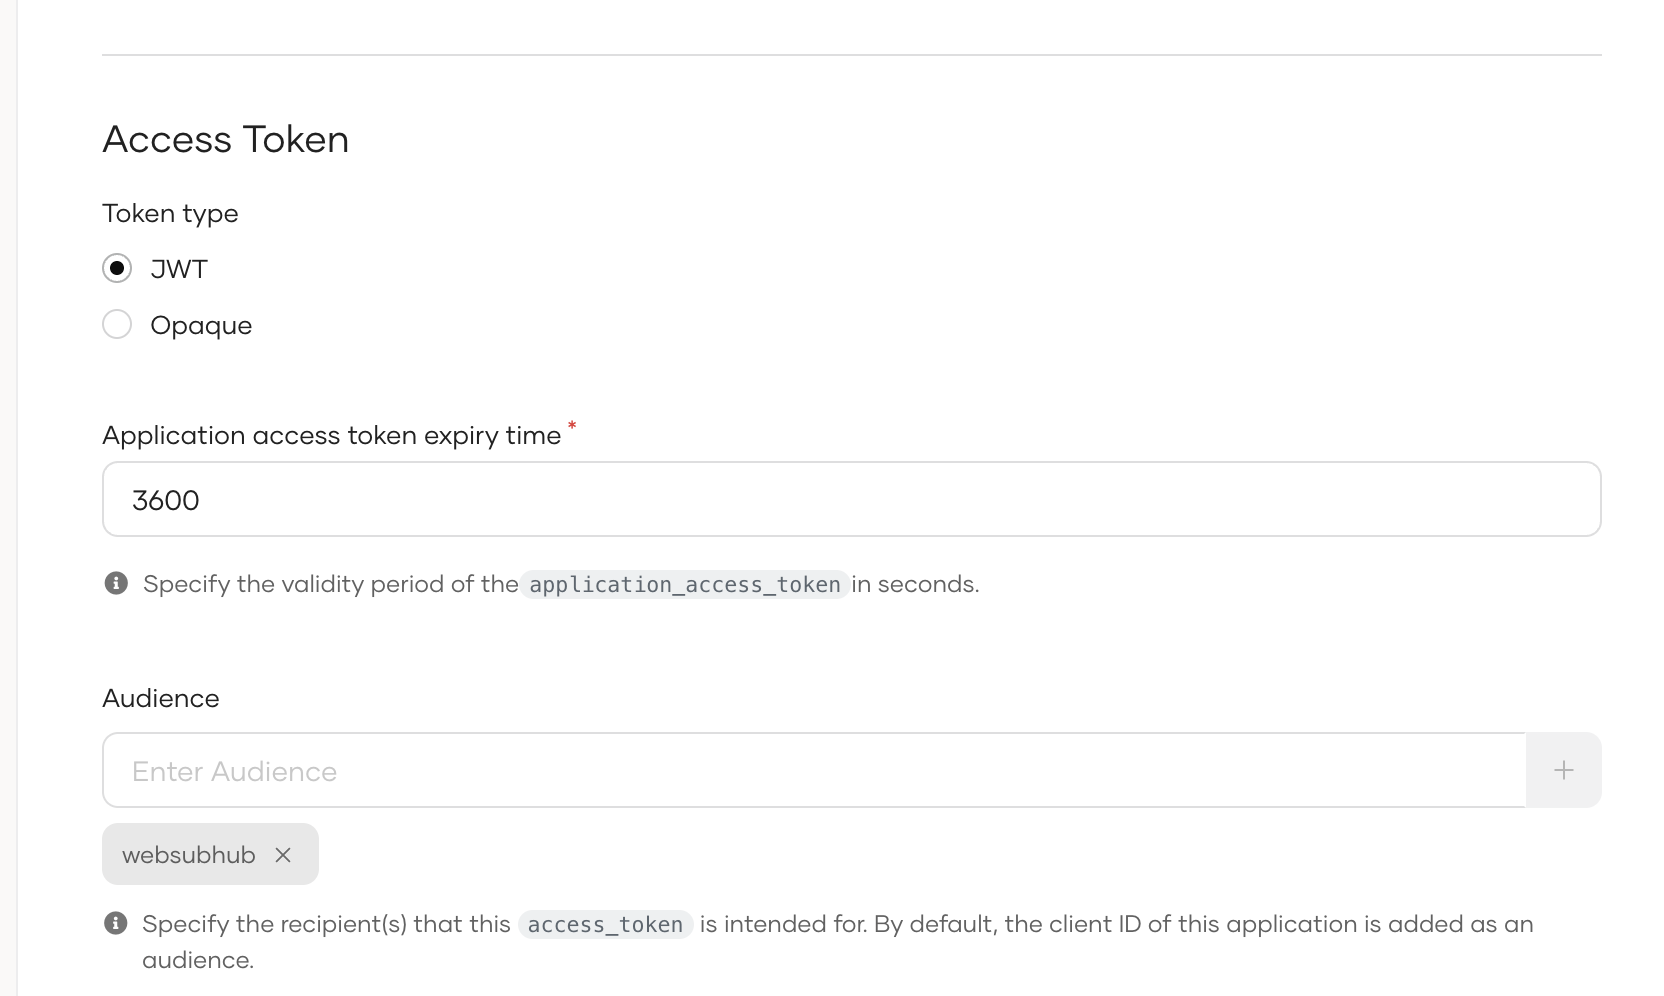Screen dimensions: 1664x996
Task: Click the 'Access Token' section heading
Action: coord(226,139)
